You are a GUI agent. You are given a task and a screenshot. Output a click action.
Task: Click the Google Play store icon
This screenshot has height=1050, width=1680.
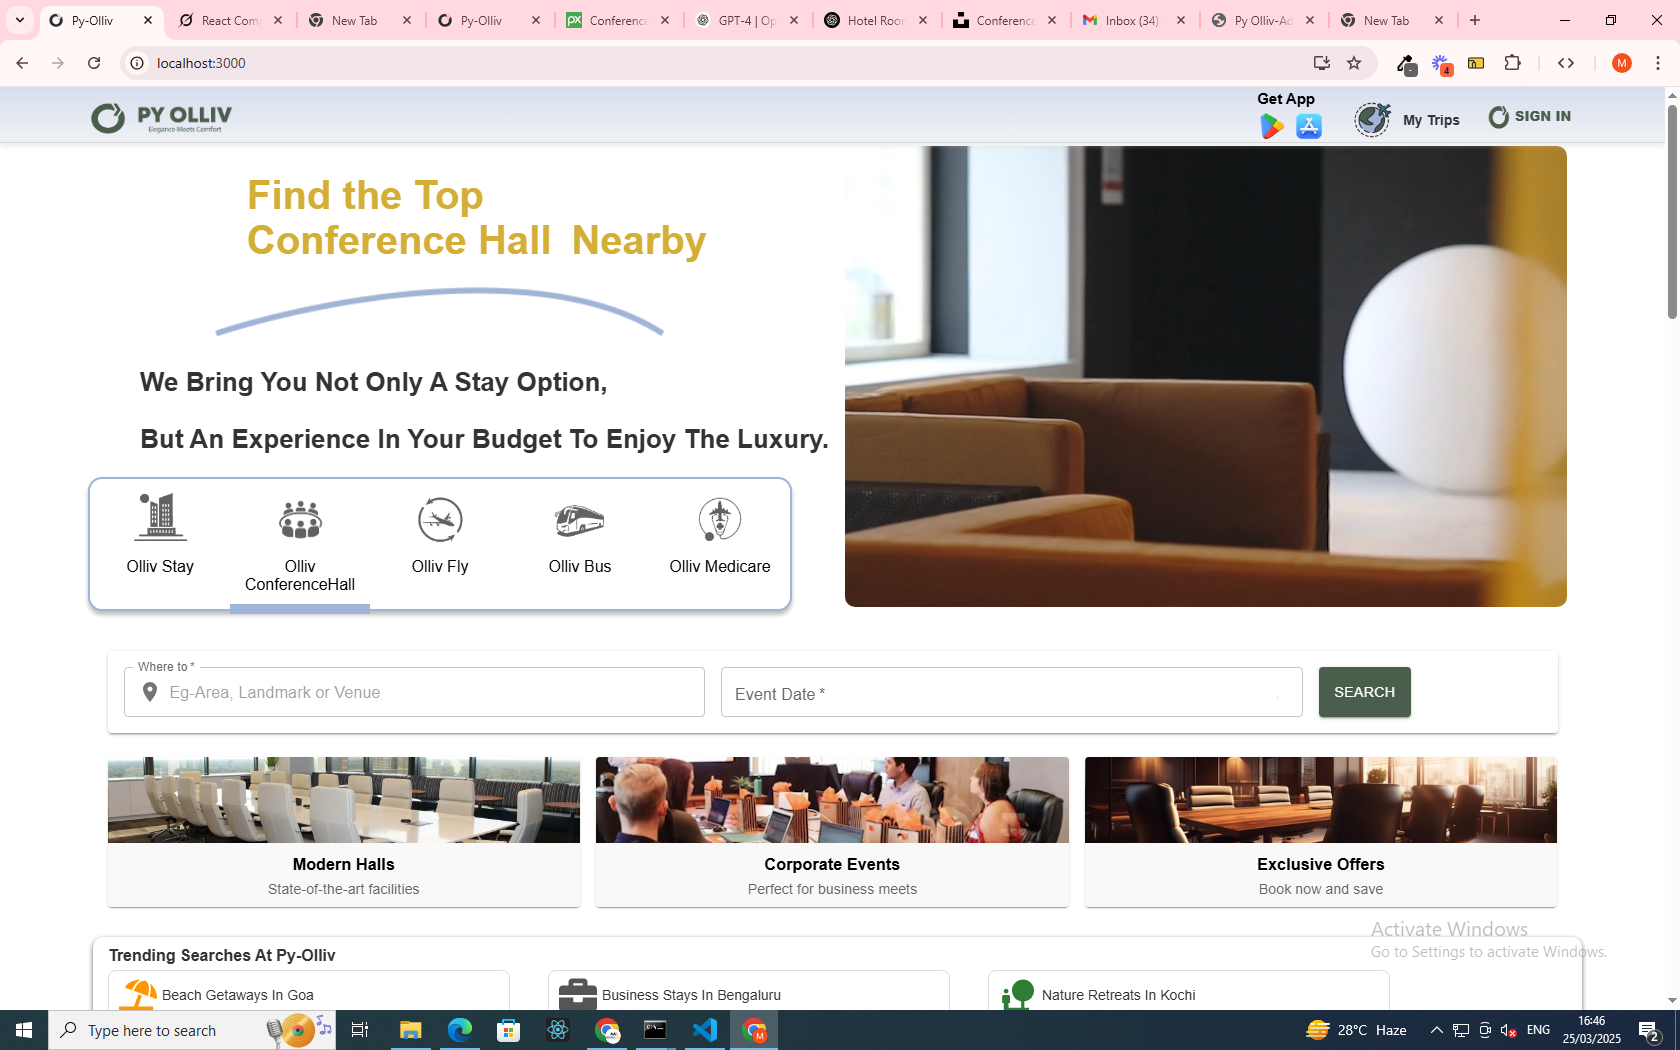tap(1271, 126)
